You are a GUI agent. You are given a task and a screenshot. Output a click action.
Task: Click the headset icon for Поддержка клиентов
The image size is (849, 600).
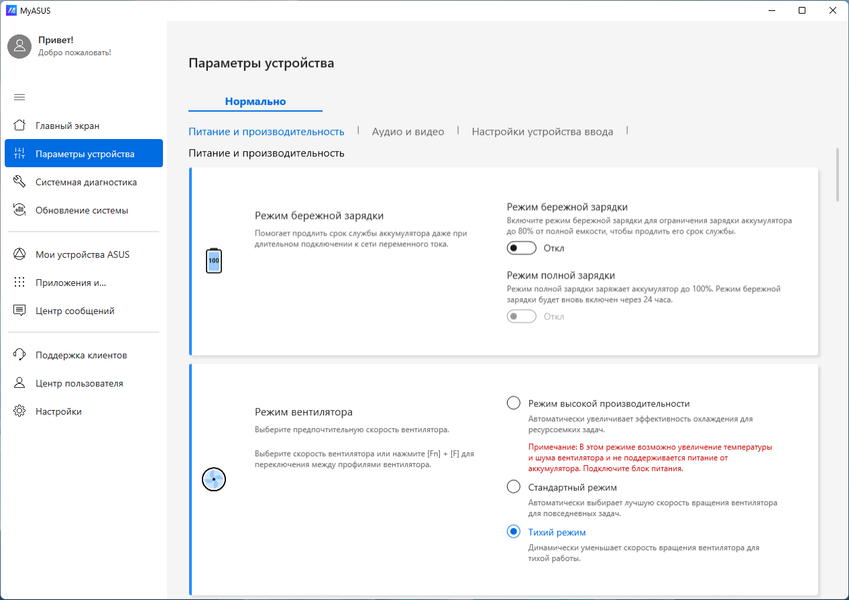[x=19, y=355]
